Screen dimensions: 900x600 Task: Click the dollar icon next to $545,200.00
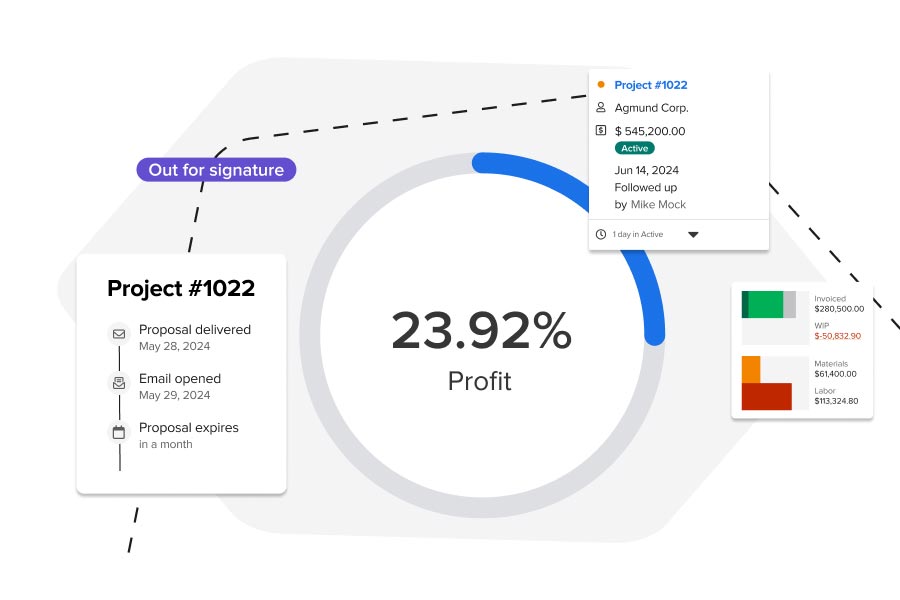pyautogui.click(x=600, y=130)
